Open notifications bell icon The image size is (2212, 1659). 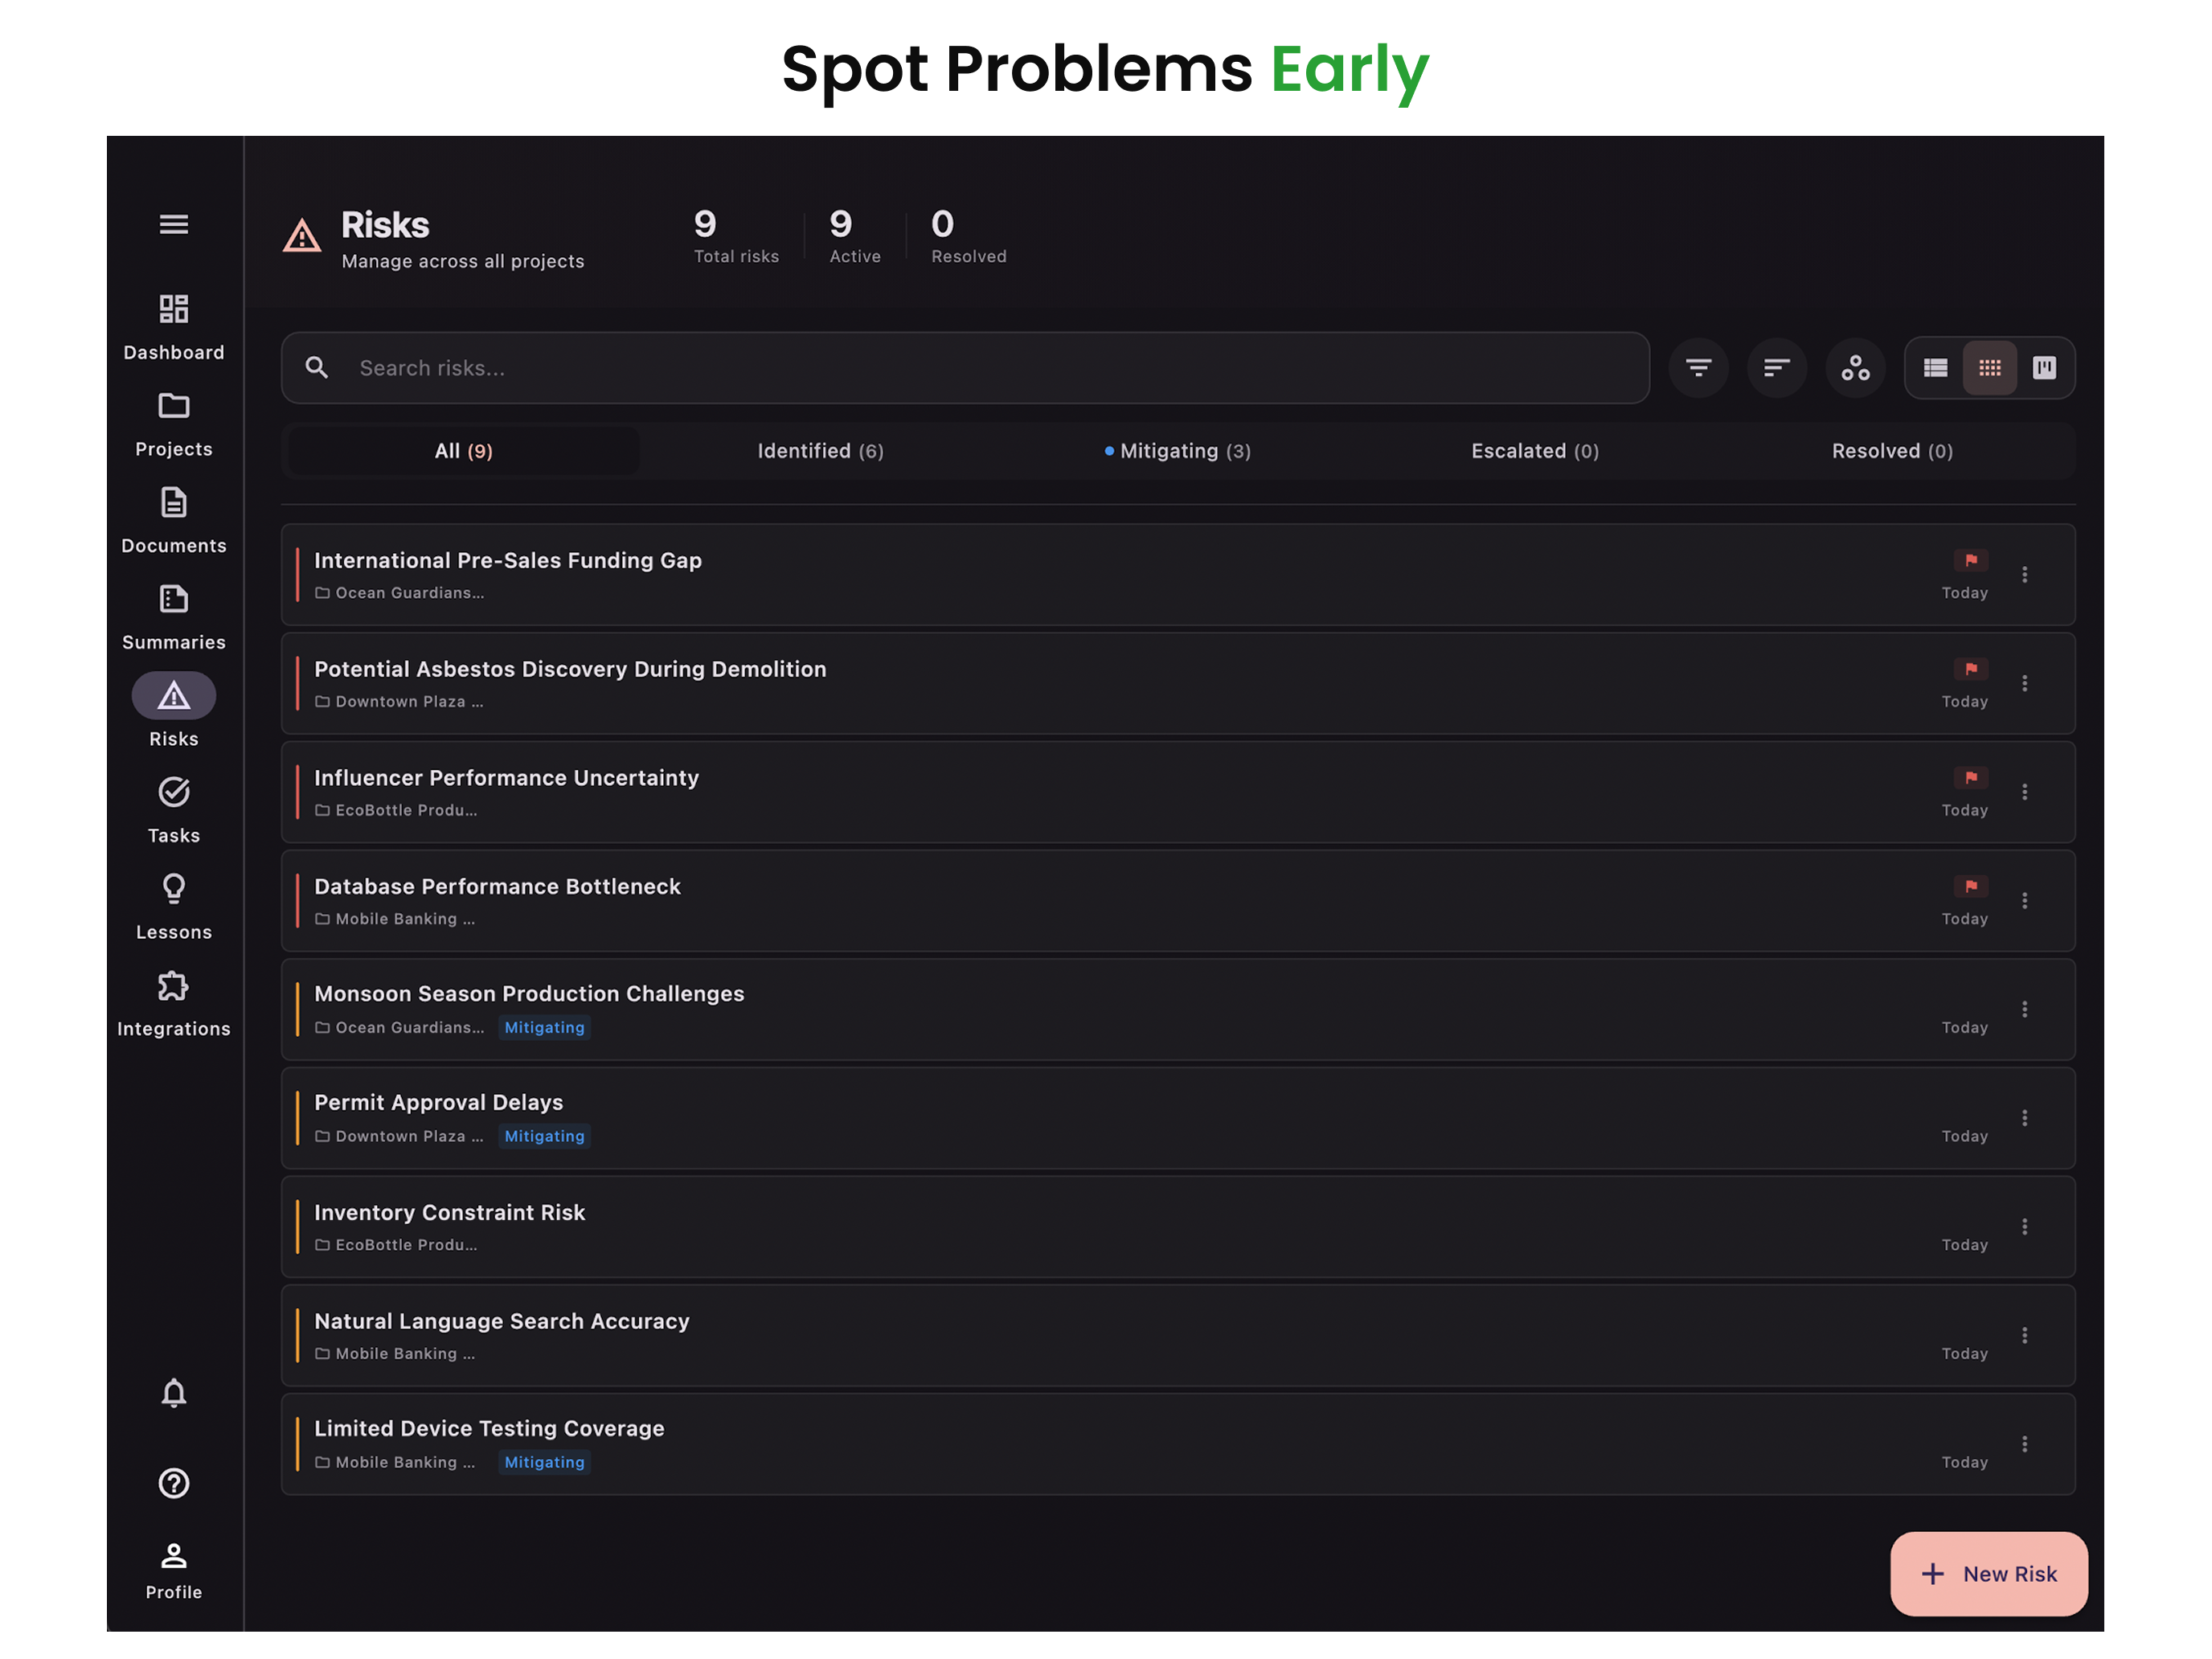coord(174,1393)
